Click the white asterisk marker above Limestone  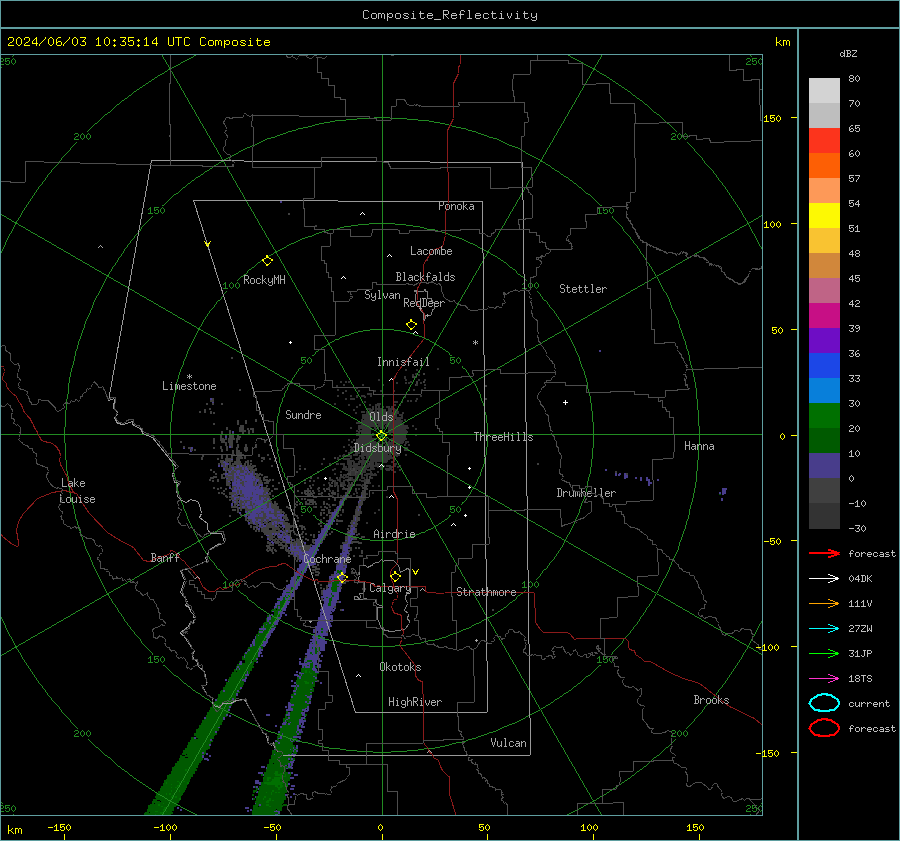point(189,377)
